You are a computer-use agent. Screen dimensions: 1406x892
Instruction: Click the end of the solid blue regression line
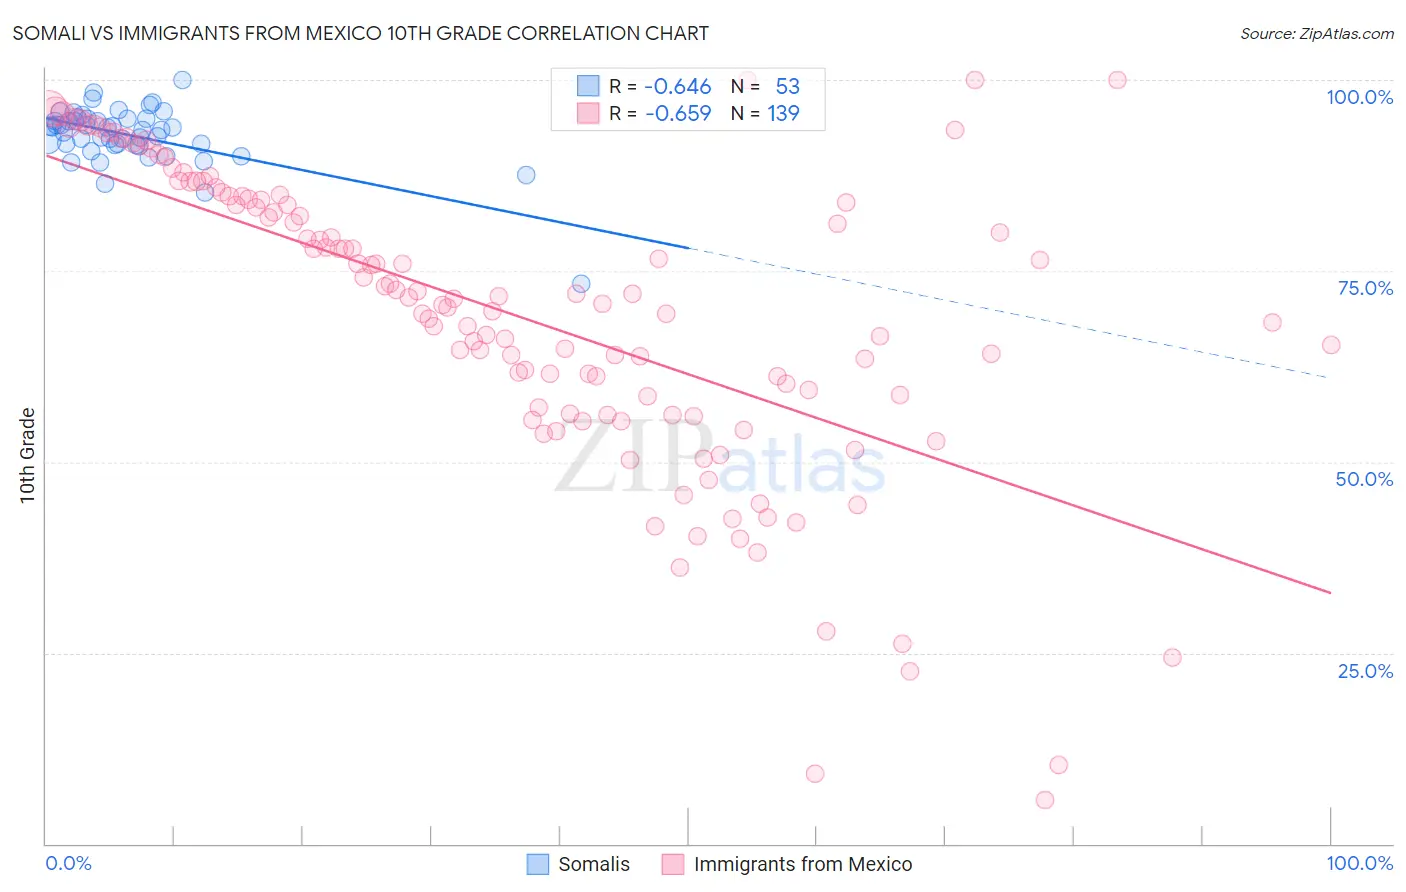(688, 246)
